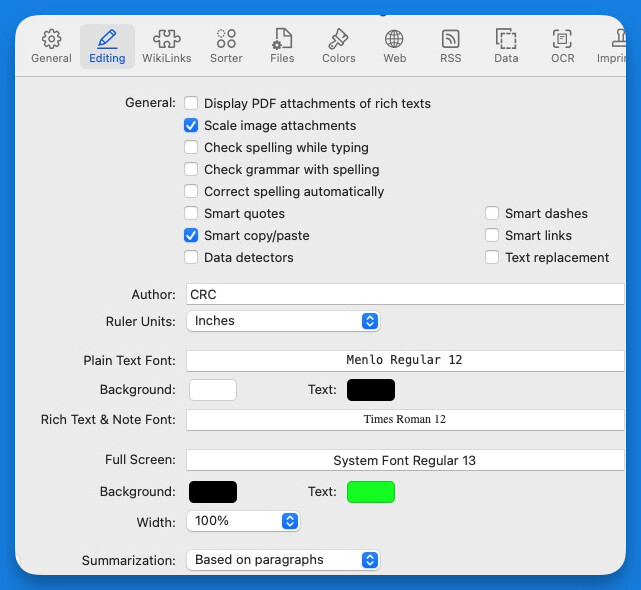Screen dimensions: 641x590
Task: Enable Check spelling while typing
Action: click(x=191, y=148)
